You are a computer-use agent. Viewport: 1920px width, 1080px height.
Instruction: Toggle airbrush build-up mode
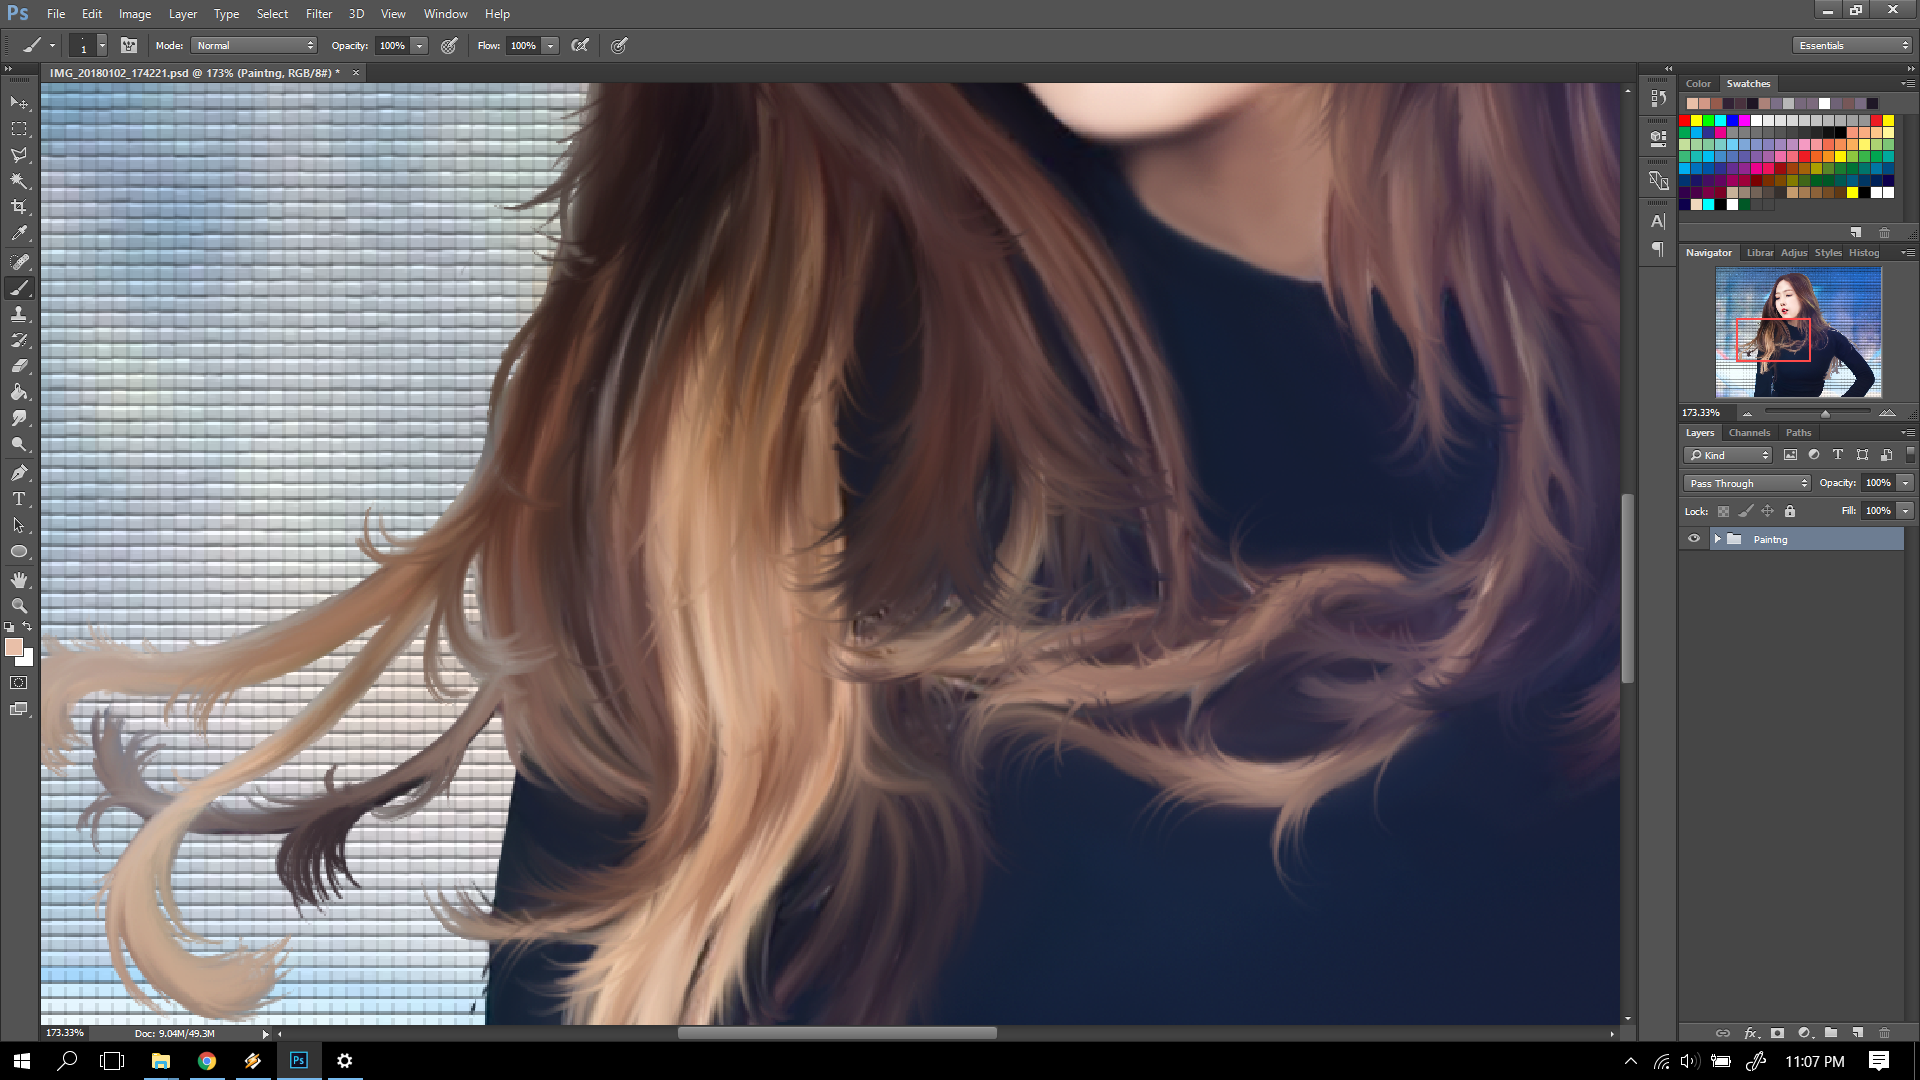click(580, 45)
